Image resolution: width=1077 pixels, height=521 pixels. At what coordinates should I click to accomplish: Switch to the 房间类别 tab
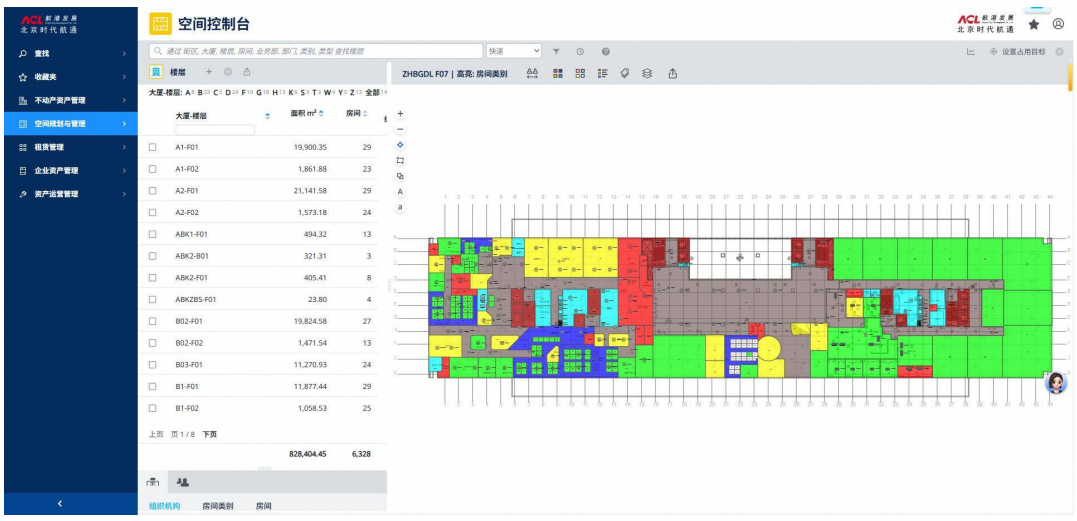(218, 506)
